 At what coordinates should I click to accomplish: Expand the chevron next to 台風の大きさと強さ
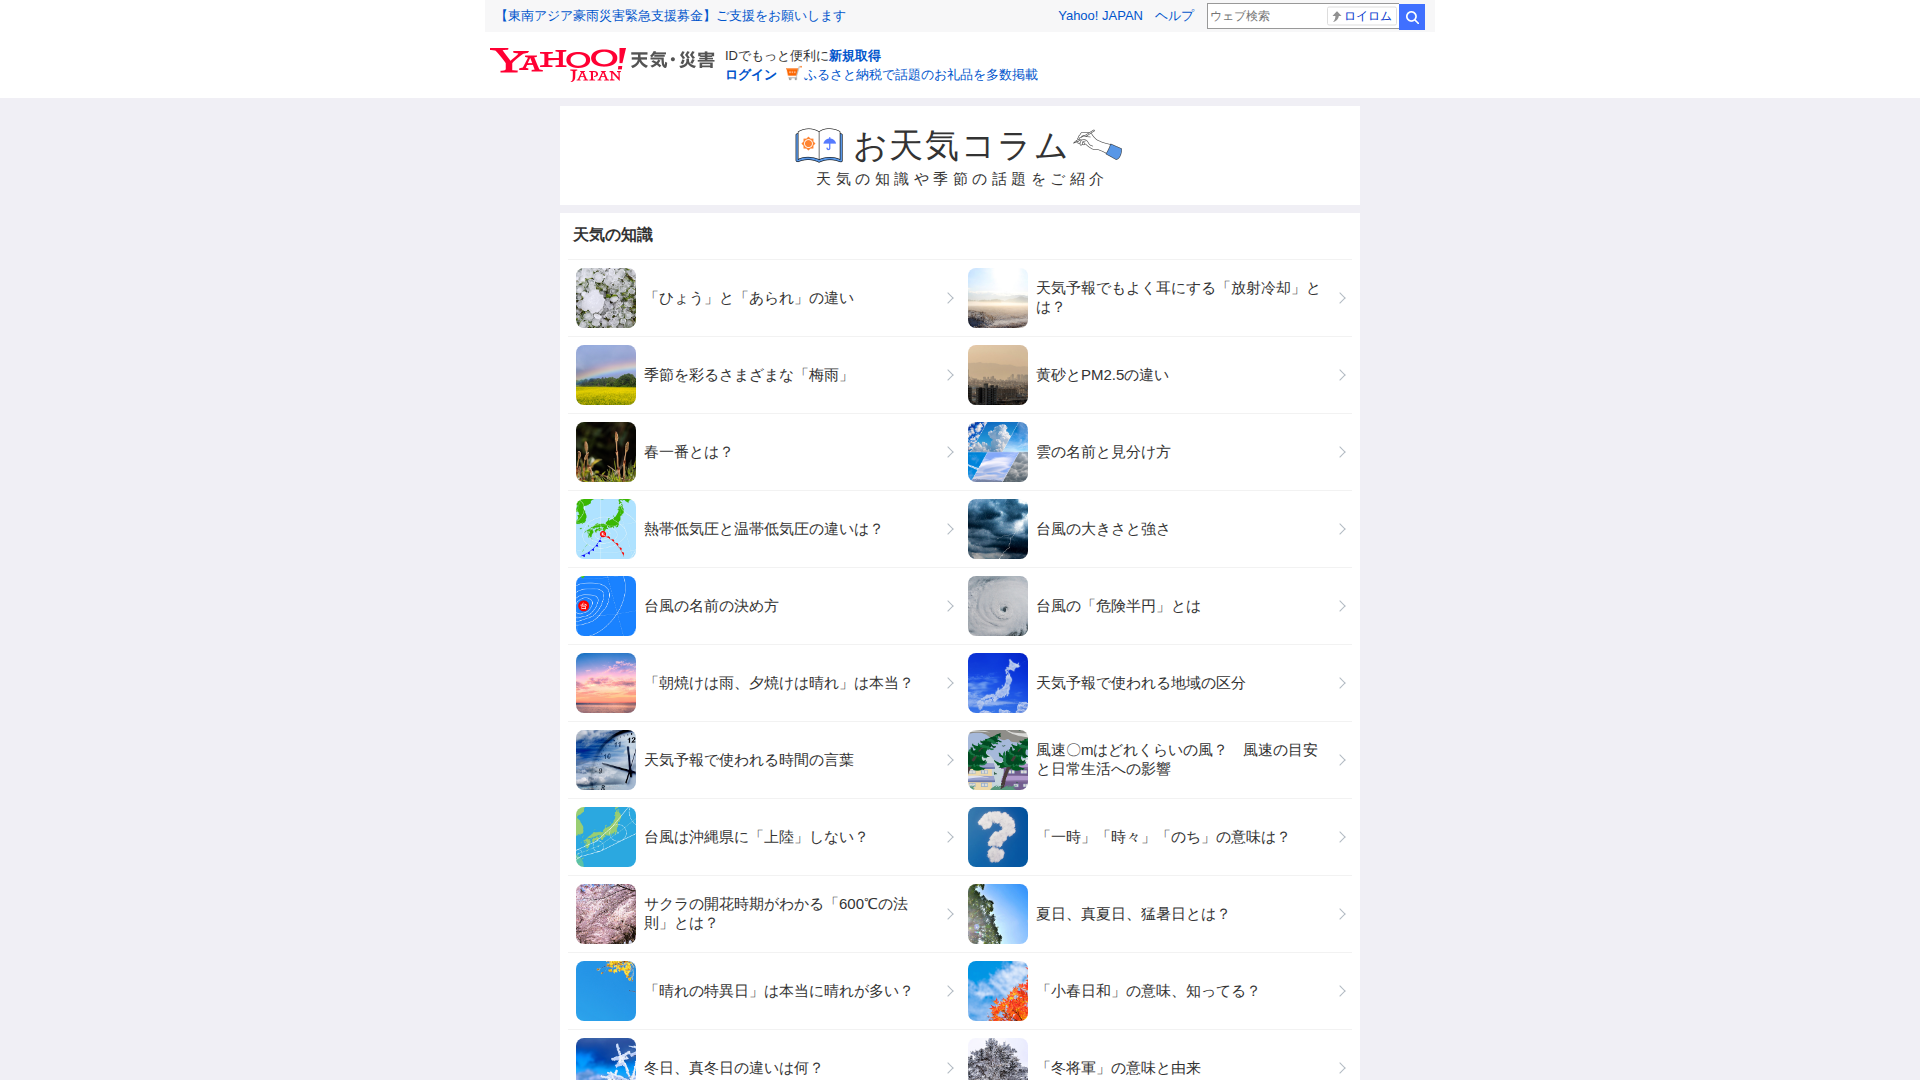coord(1342,529)
